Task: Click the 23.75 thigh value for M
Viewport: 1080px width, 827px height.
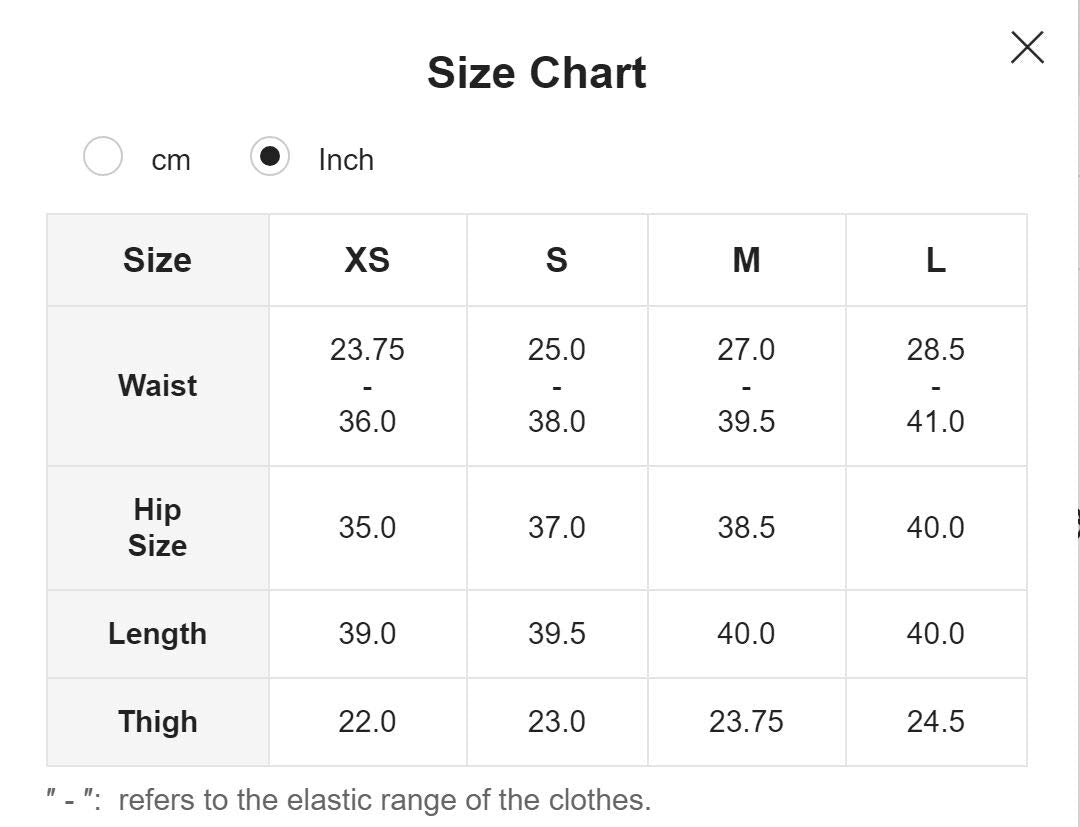Action: 746,722
